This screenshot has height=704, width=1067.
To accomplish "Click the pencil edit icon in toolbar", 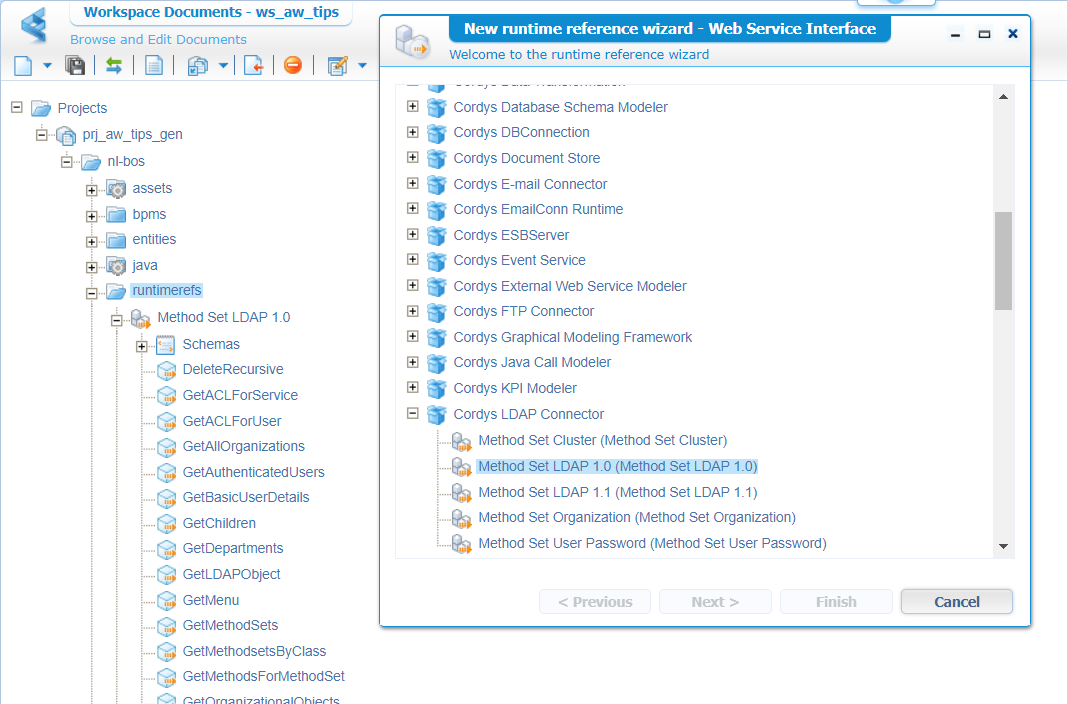I will pos(338,66).
